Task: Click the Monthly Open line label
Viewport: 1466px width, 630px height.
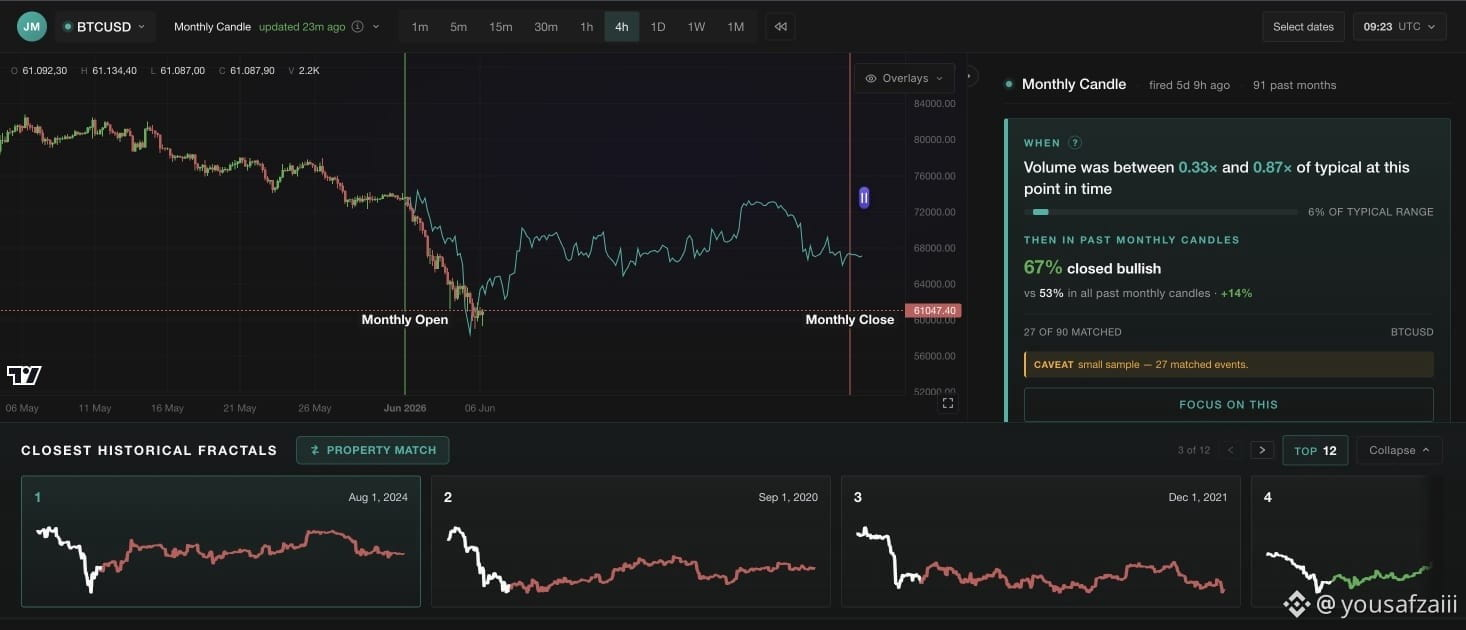Action: click(x=405, y=320)
